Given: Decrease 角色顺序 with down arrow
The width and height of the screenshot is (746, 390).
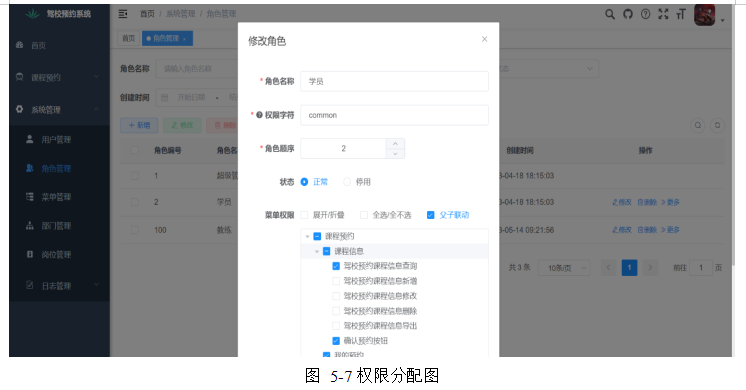Looking at the screenshot, I should coord(395,154).
